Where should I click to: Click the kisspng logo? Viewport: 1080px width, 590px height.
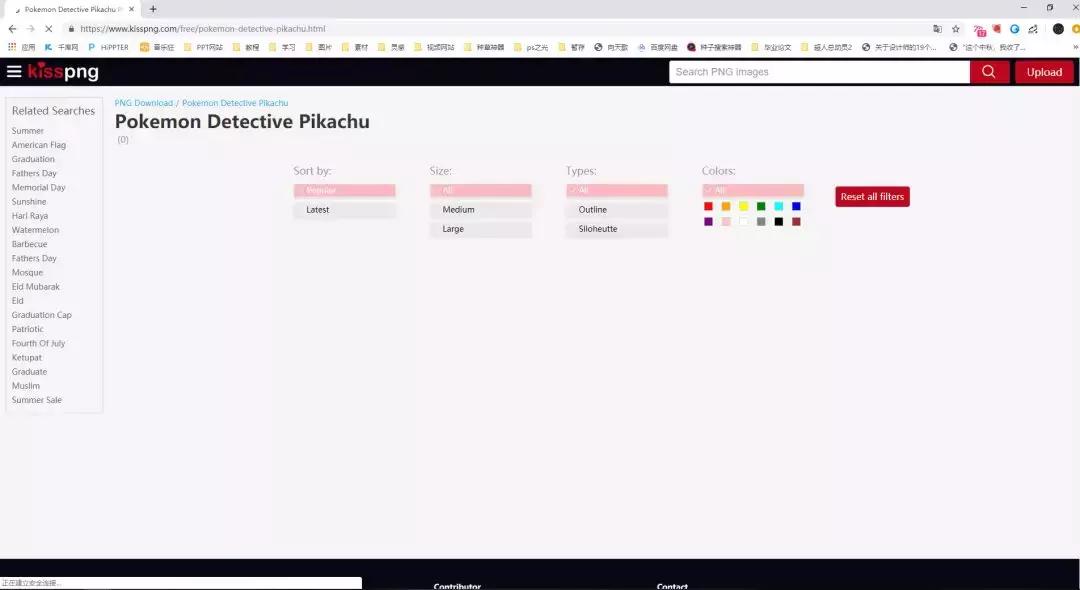63,72
